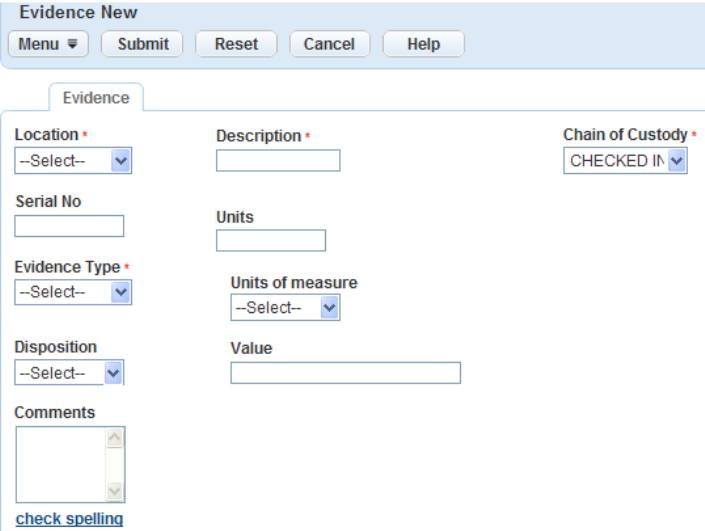Click the check spelling link
The height and width of the screenshot is (531, 705).
click(x=69, y=519)
